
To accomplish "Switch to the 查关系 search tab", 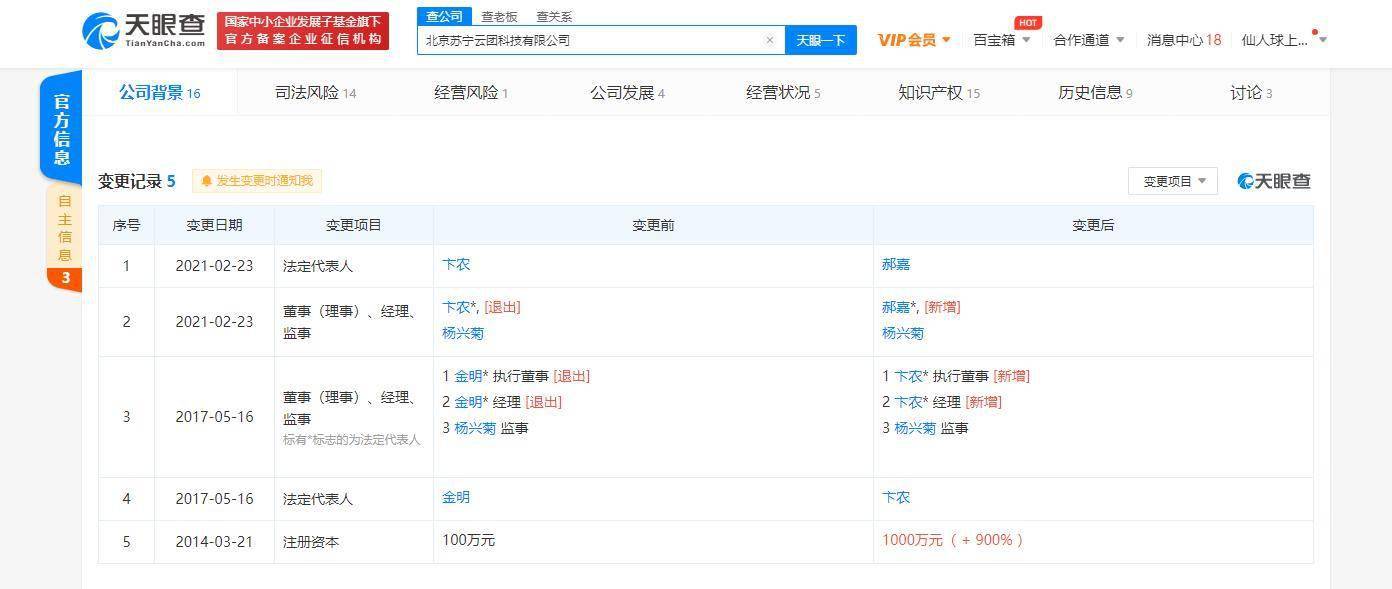I will pyautogui.click(x=554, y=17).
